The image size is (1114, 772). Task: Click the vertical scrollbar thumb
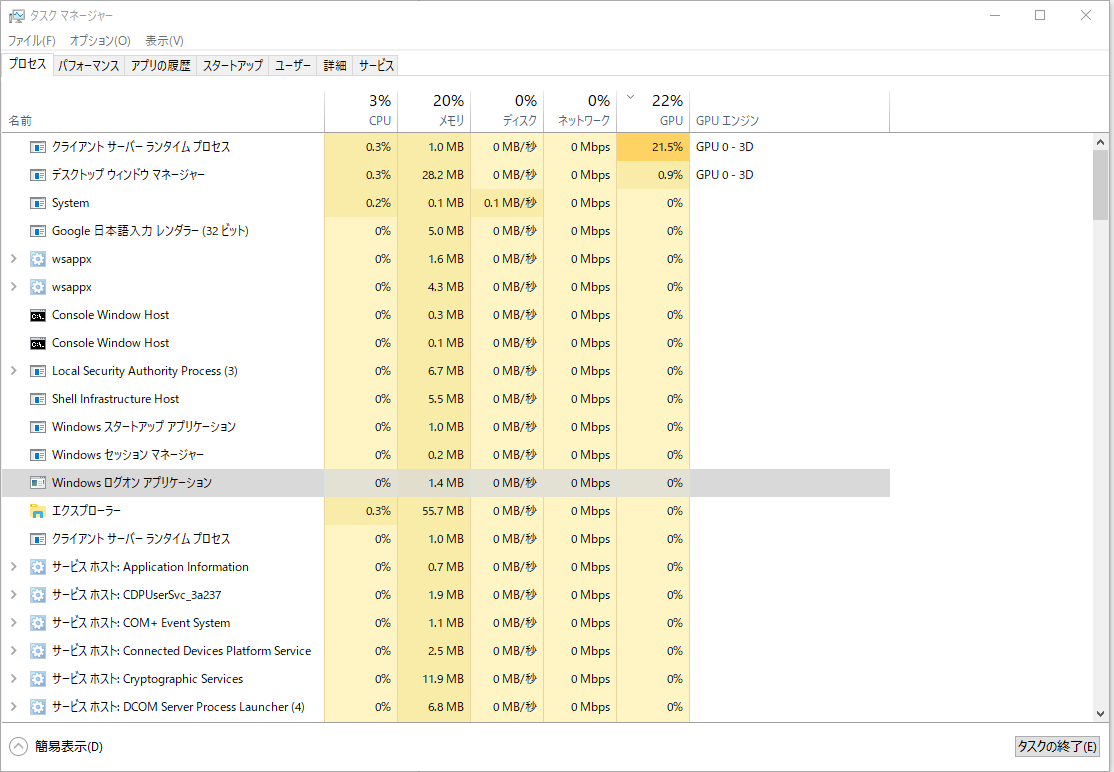pyautogui.click(x=1100, y=185)
